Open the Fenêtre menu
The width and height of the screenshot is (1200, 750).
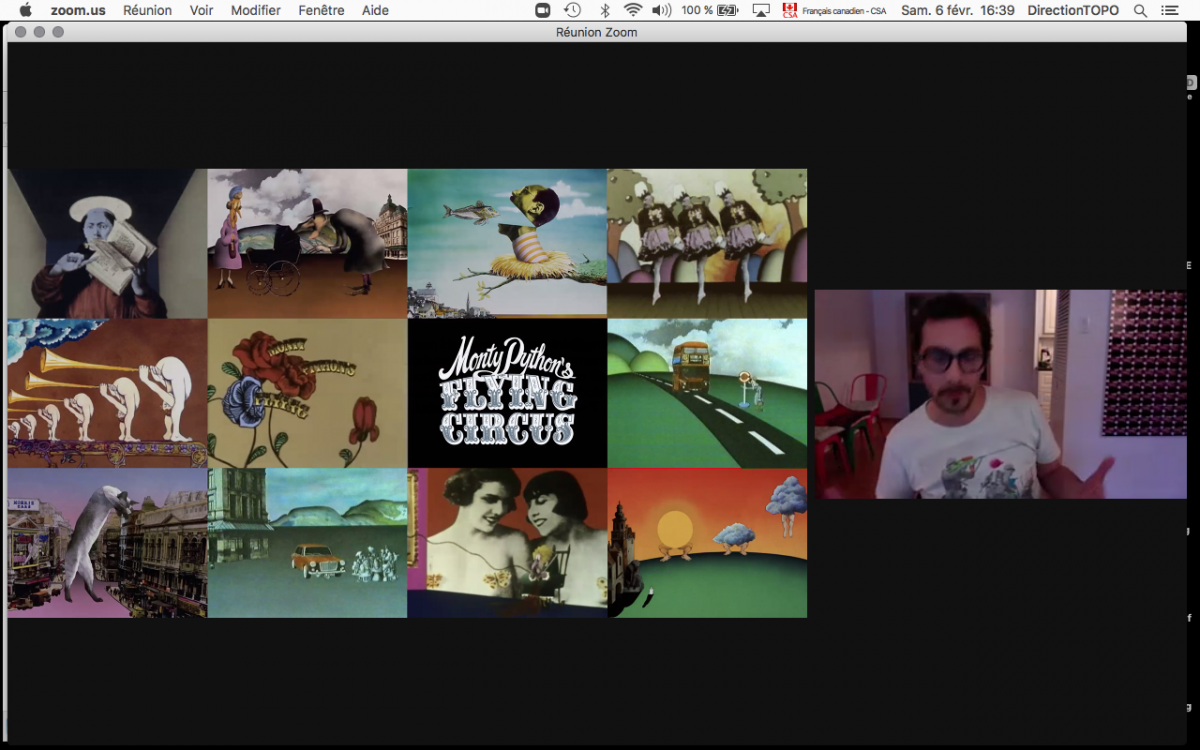(321, 10)
